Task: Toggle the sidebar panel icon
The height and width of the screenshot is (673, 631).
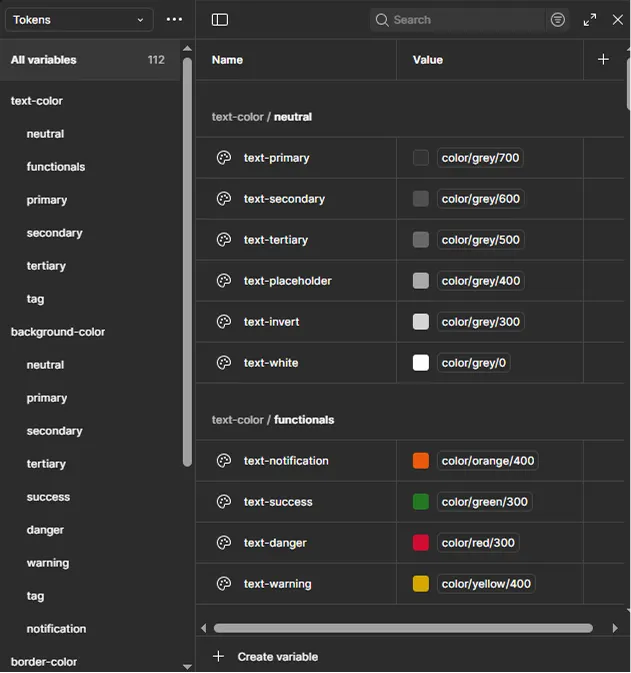Action: coord(220,20)
